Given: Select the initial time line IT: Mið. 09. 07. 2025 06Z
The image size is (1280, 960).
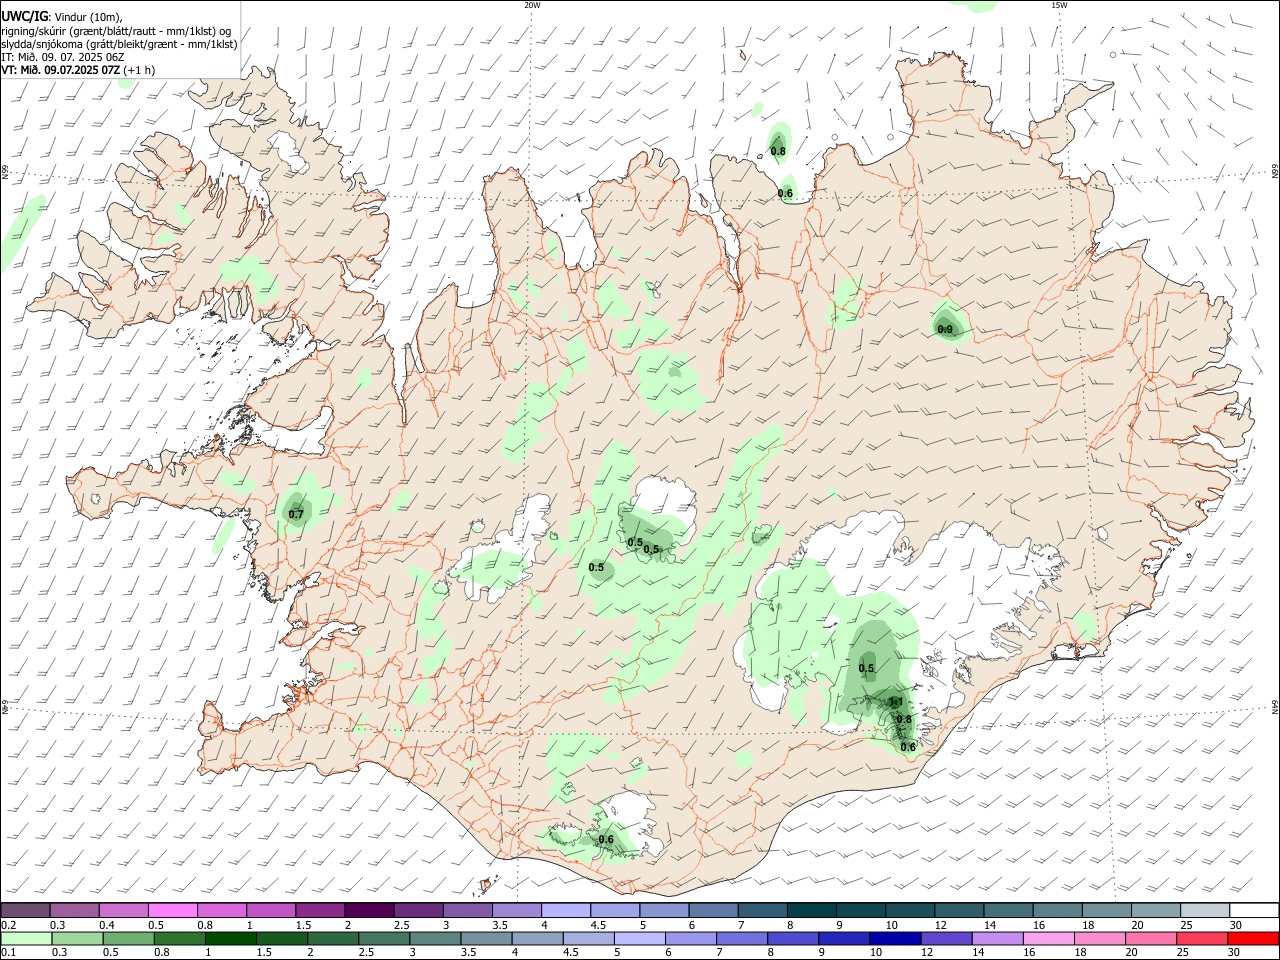Looking at the screenshot, I should (x=62, y=57).
